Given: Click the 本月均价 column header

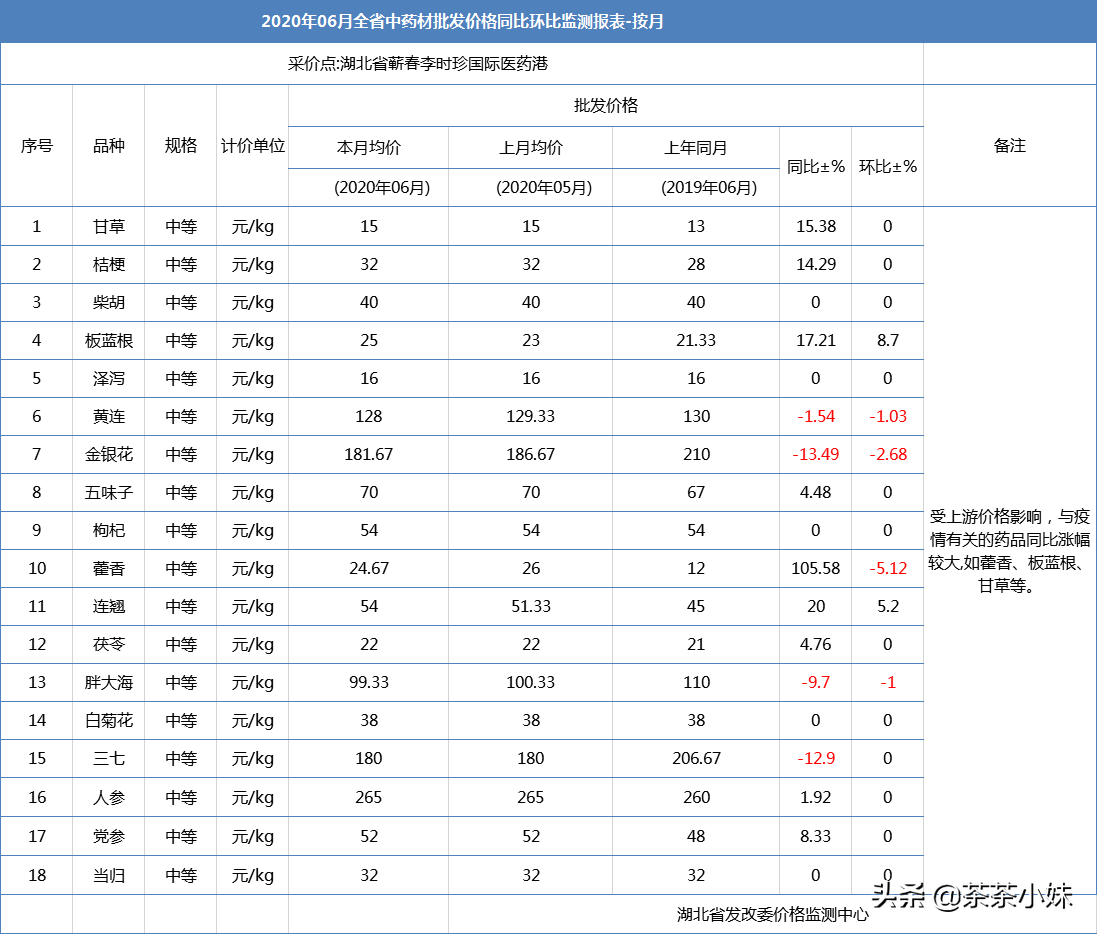Looking at the screenshot, I should click(368, 146).
